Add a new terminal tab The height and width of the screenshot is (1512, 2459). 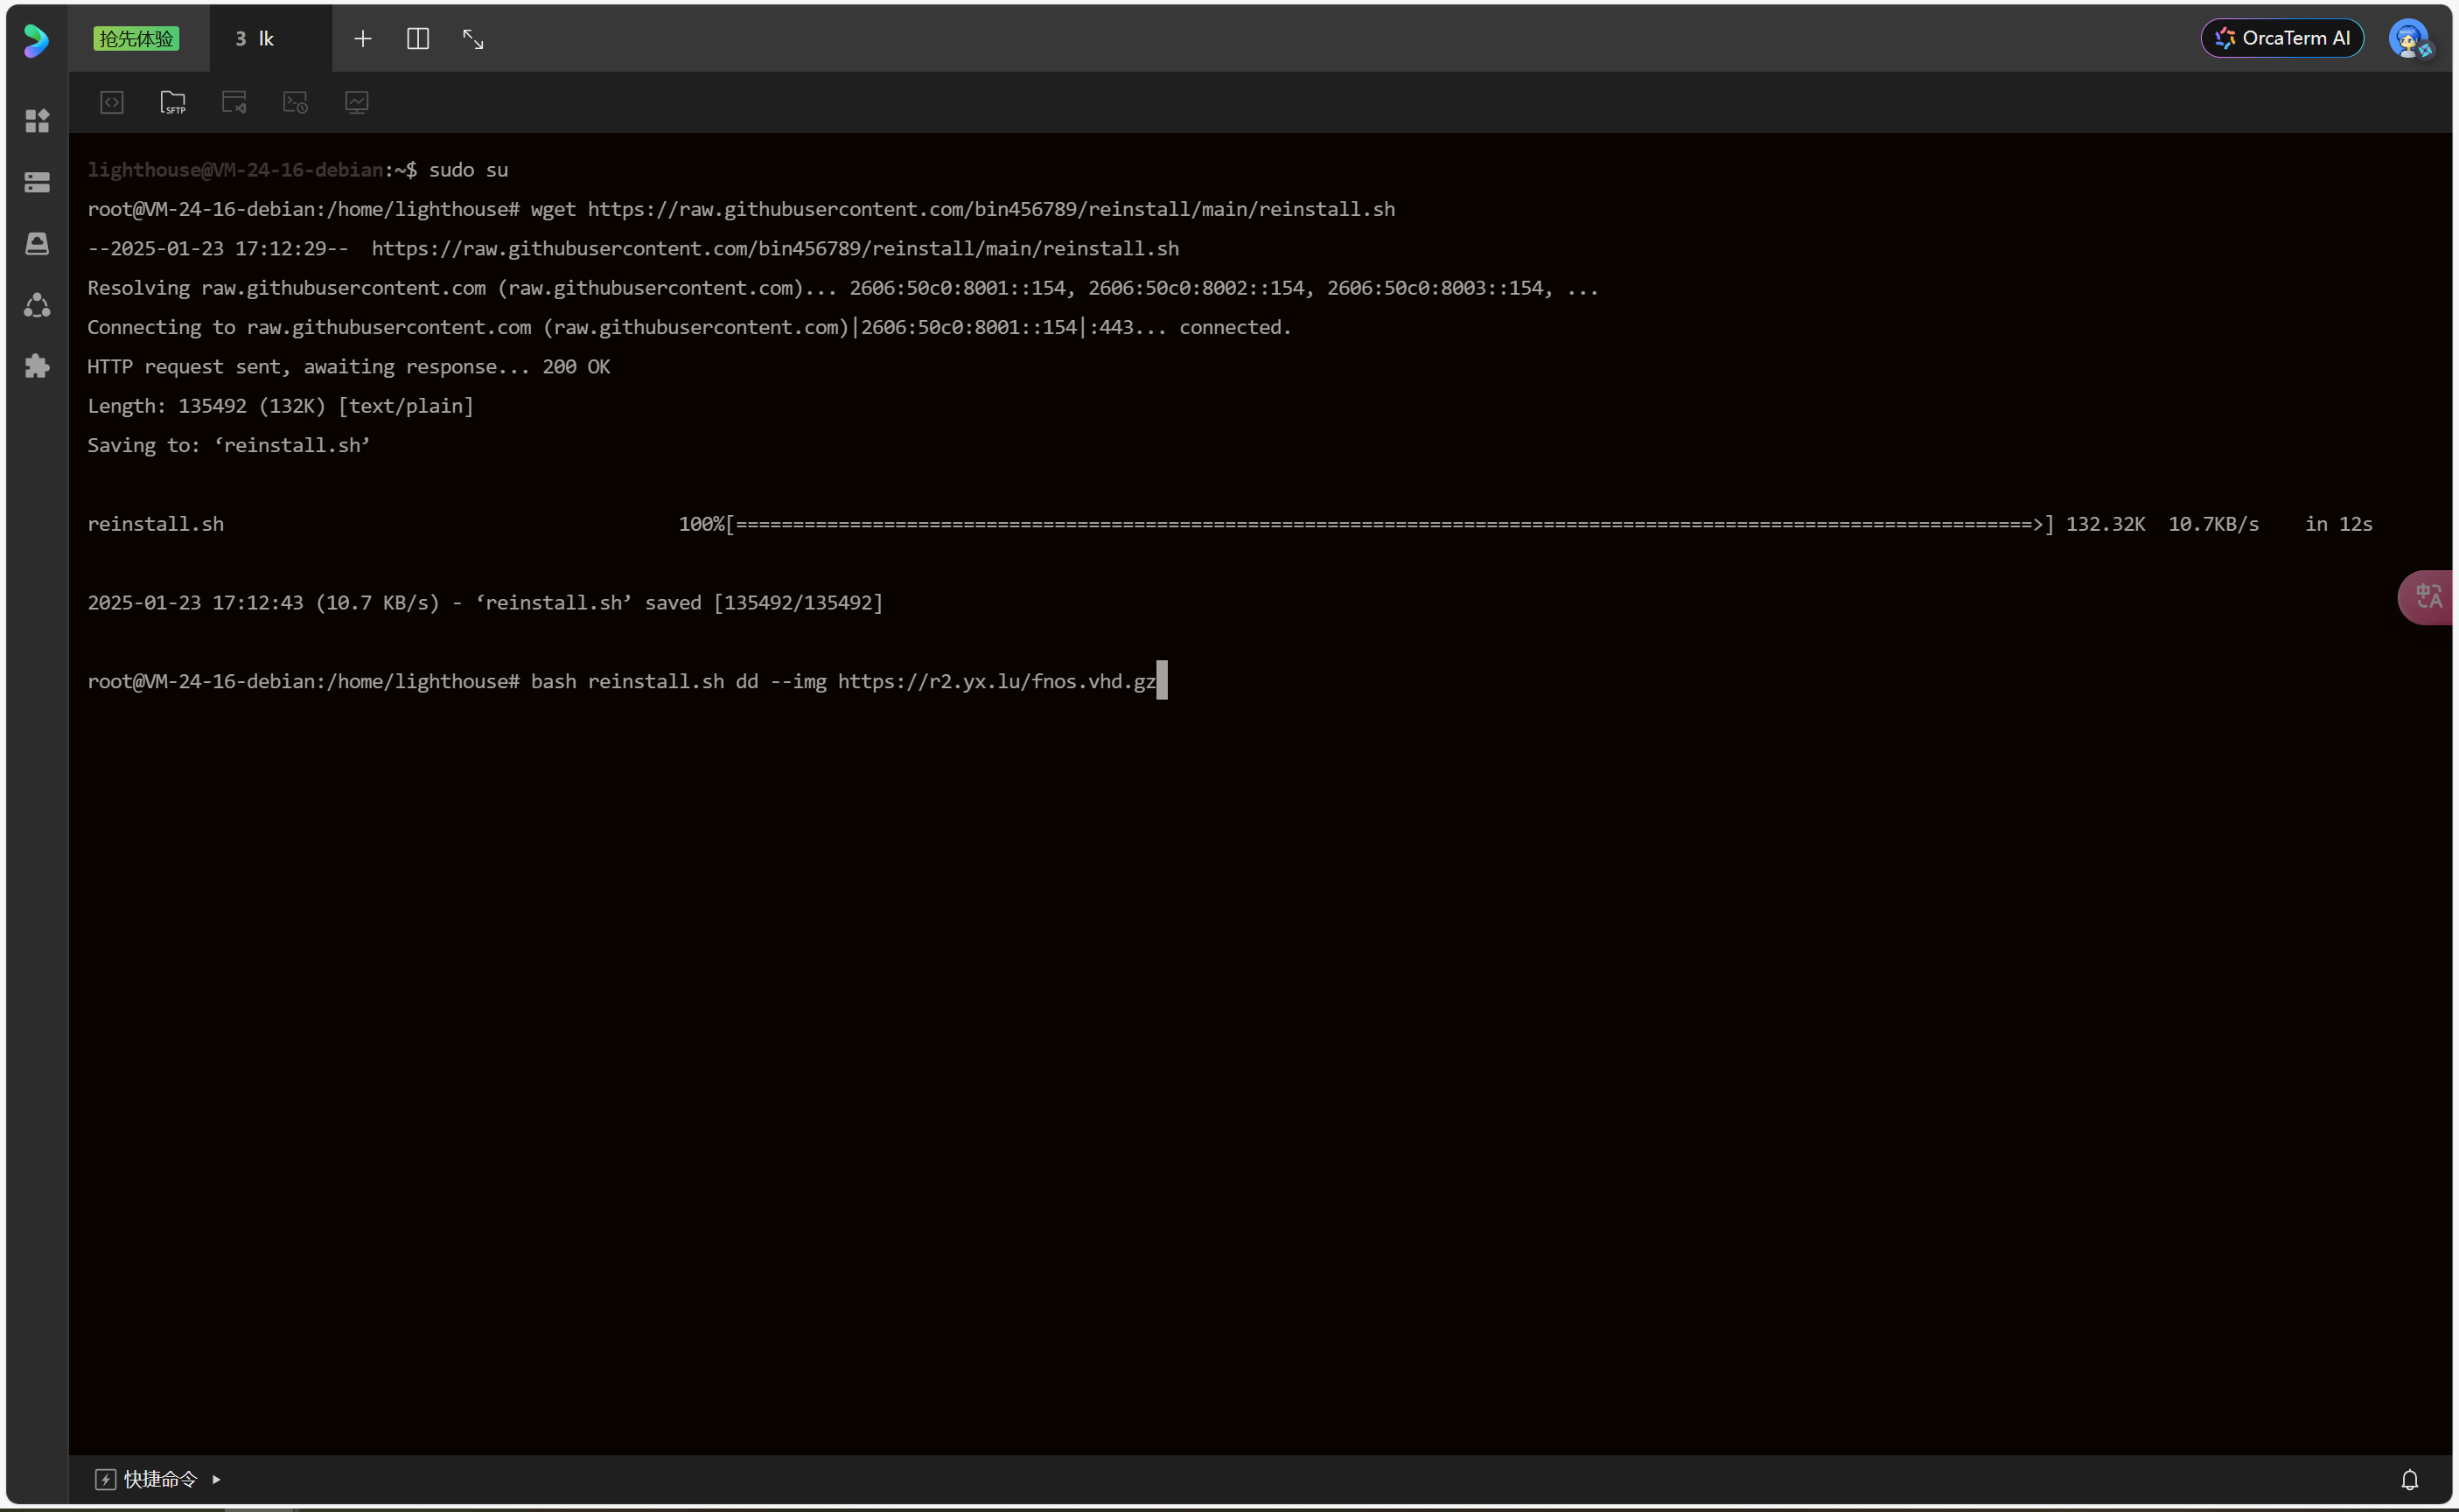363,39
